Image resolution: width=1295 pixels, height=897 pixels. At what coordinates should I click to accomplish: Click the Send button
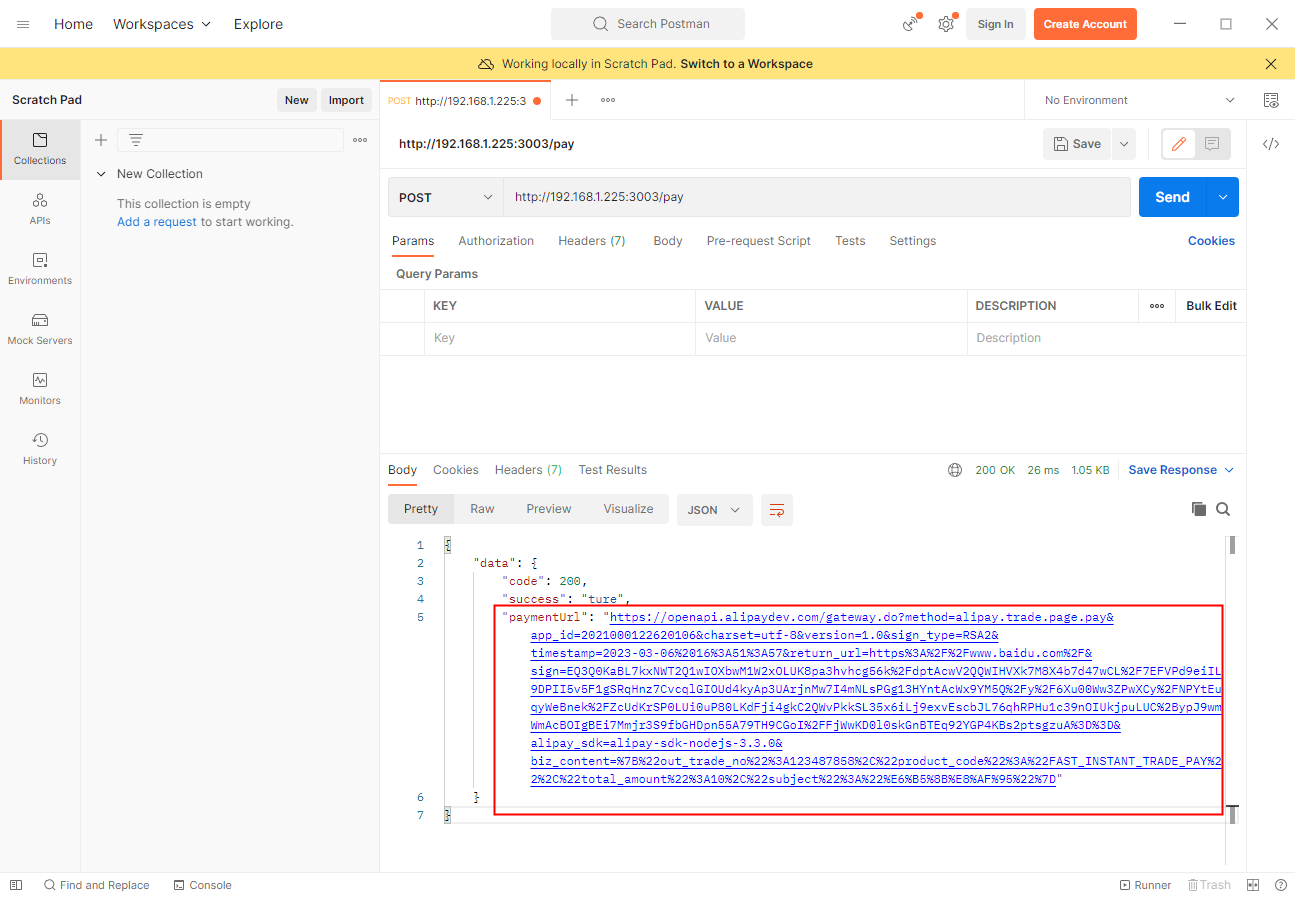tap(1173, 197)
